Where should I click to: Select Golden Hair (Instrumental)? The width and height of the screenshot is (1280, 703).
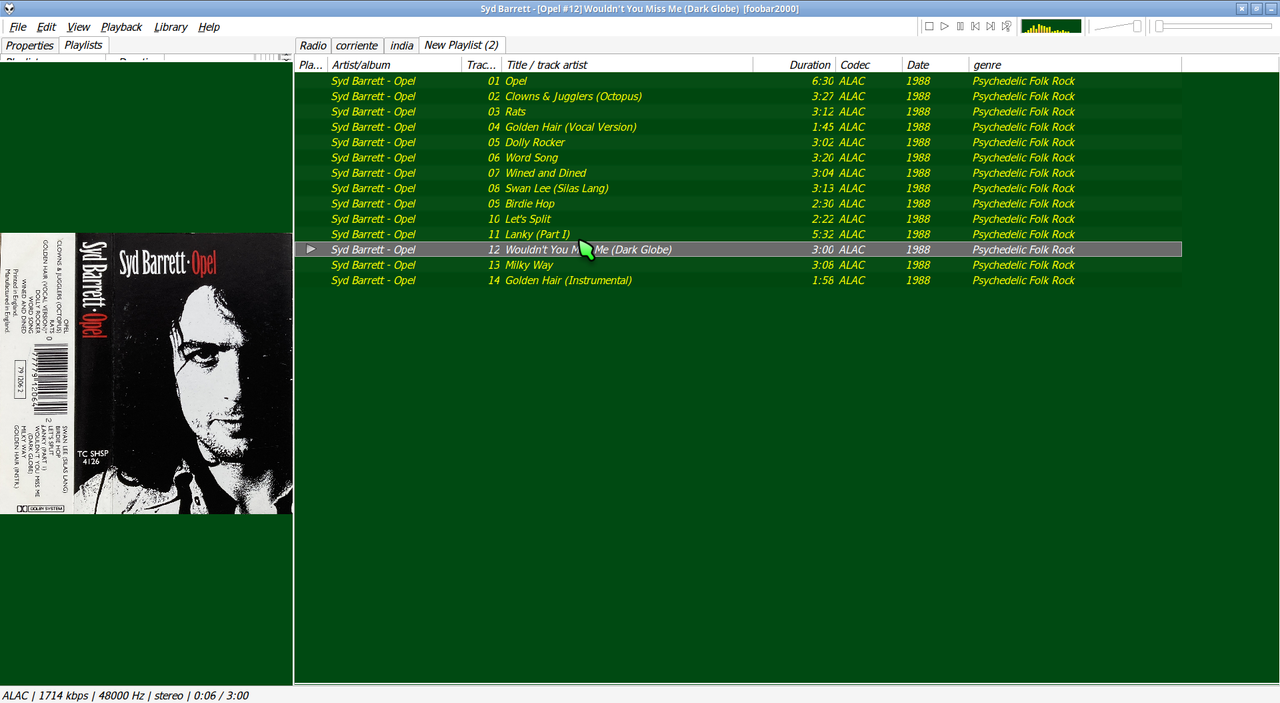tap(738, 280)
